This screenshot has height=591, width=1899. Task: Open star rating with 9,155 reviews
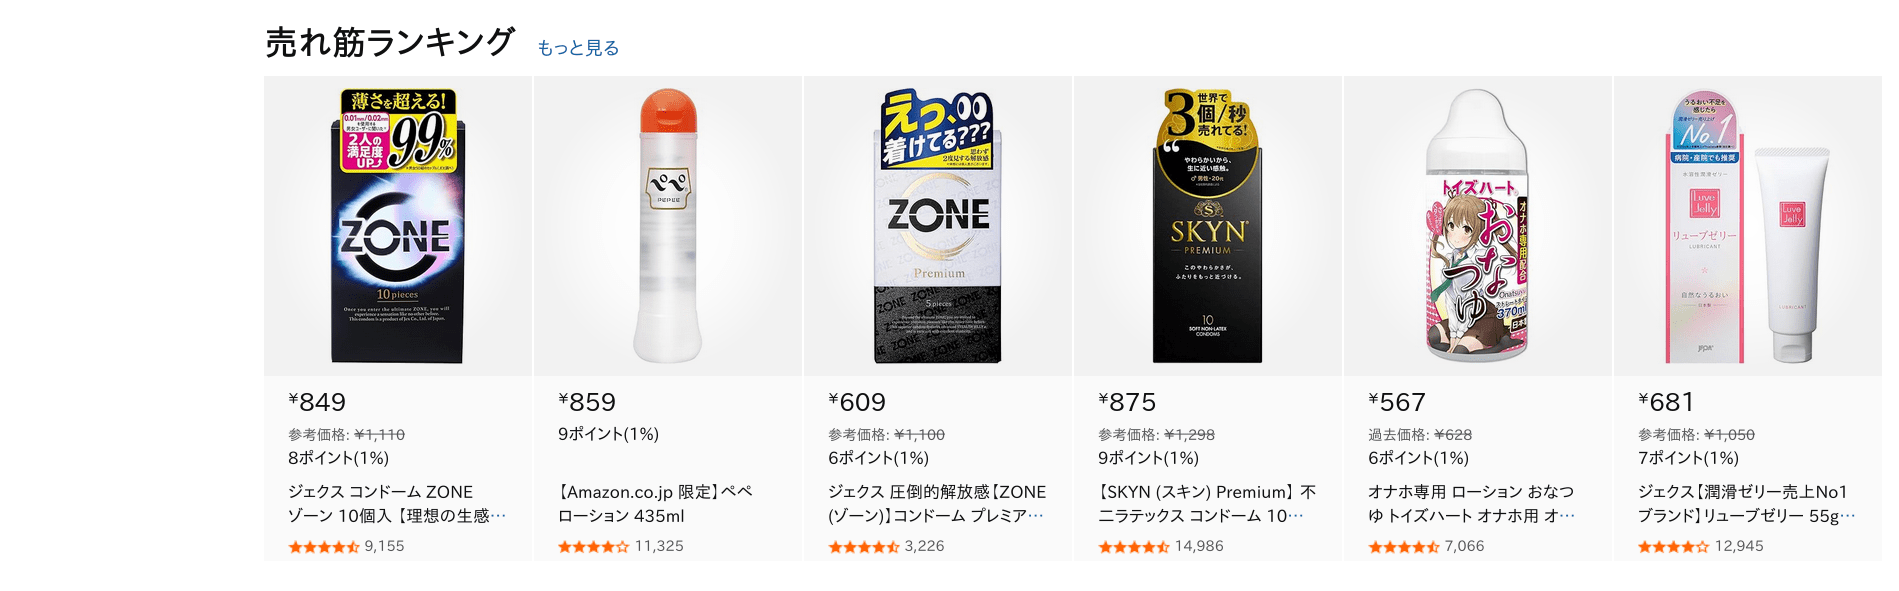pos(323,547)
